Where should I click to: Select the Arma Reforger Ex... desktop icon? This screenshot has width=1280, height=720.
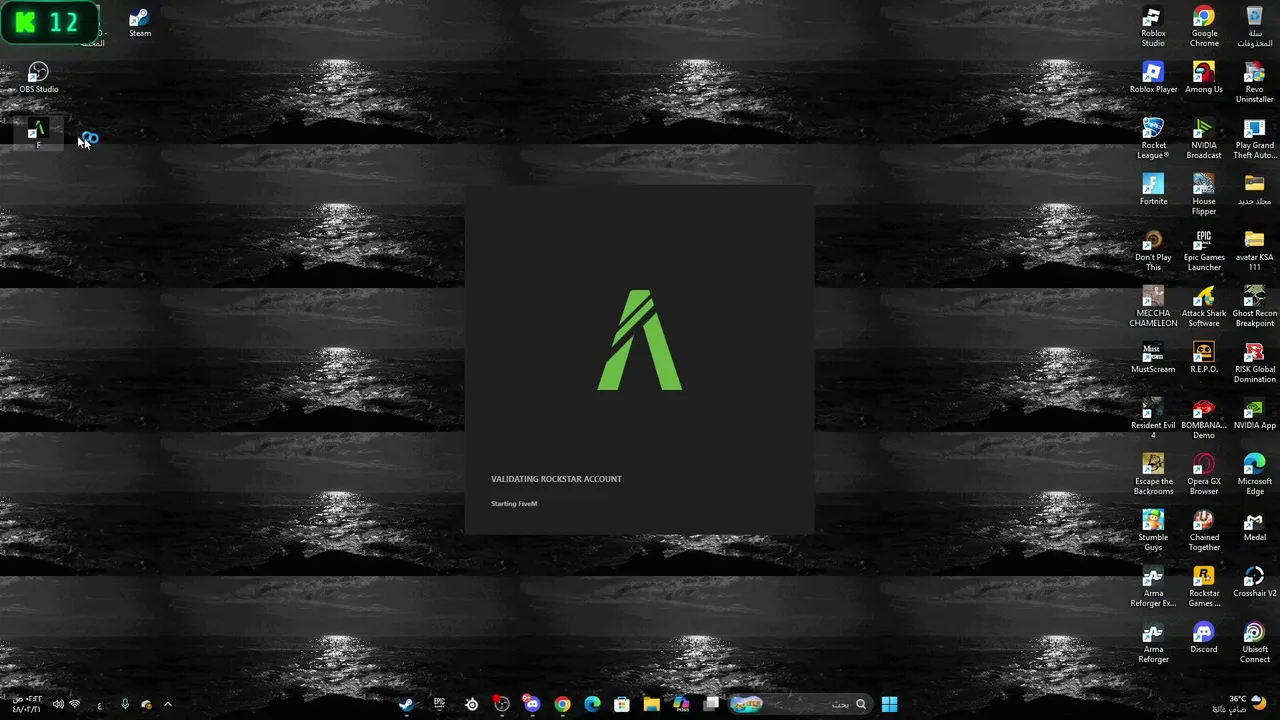click(1153, 587)
